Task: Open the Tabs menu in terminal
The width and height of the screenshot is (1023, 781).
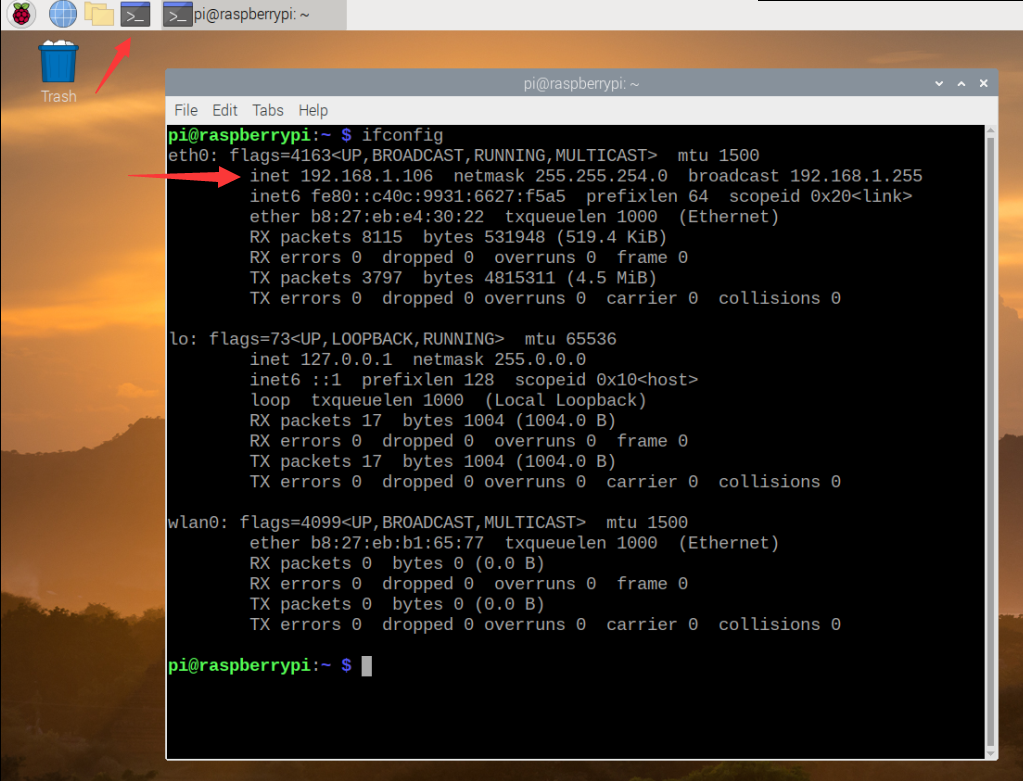Action: [267, 110]
